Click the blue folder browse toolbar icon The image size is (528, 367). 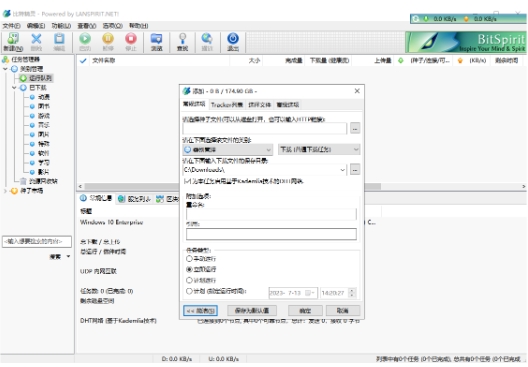(x=156, y=39)
